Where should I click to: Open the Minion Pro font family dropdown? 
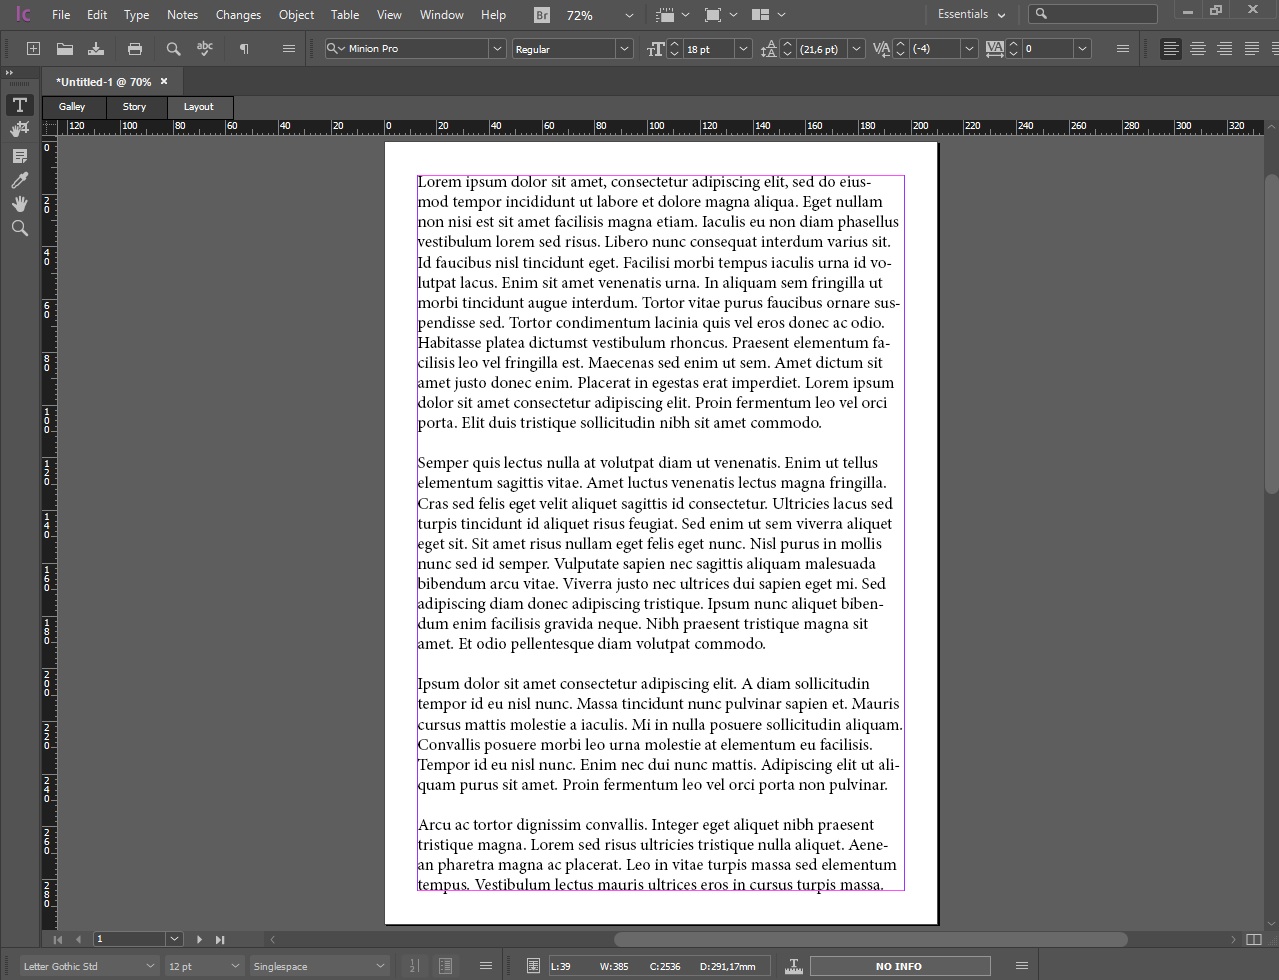point(497,47)
